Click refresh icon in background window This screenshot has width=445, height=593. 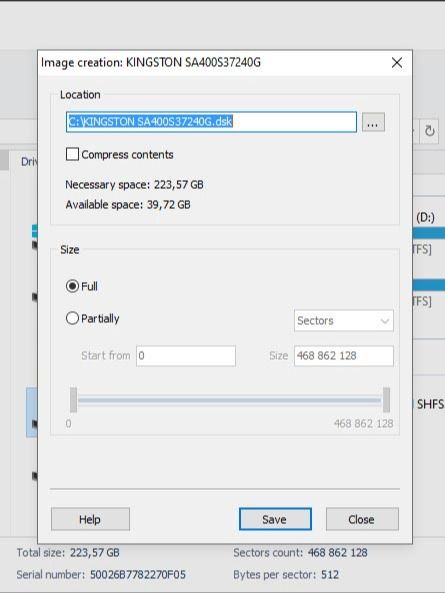[x=430, y=131]
